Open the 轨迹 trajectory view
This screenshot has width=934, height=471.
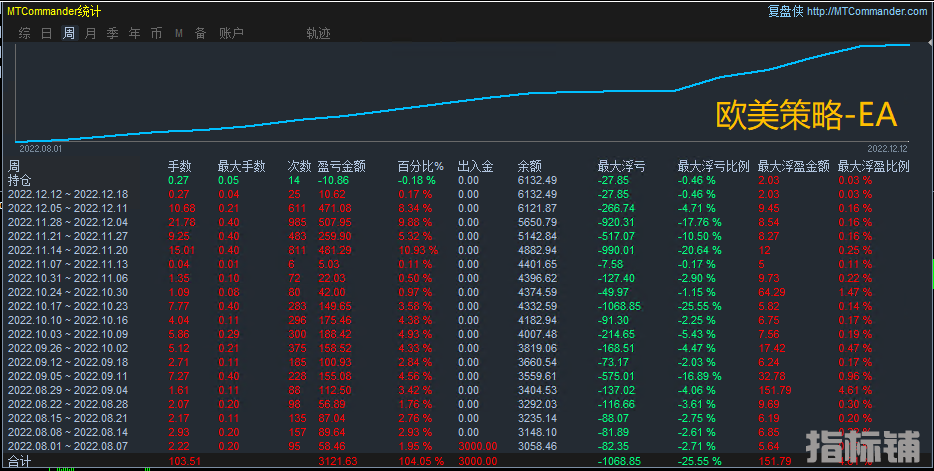click(318, 33)
